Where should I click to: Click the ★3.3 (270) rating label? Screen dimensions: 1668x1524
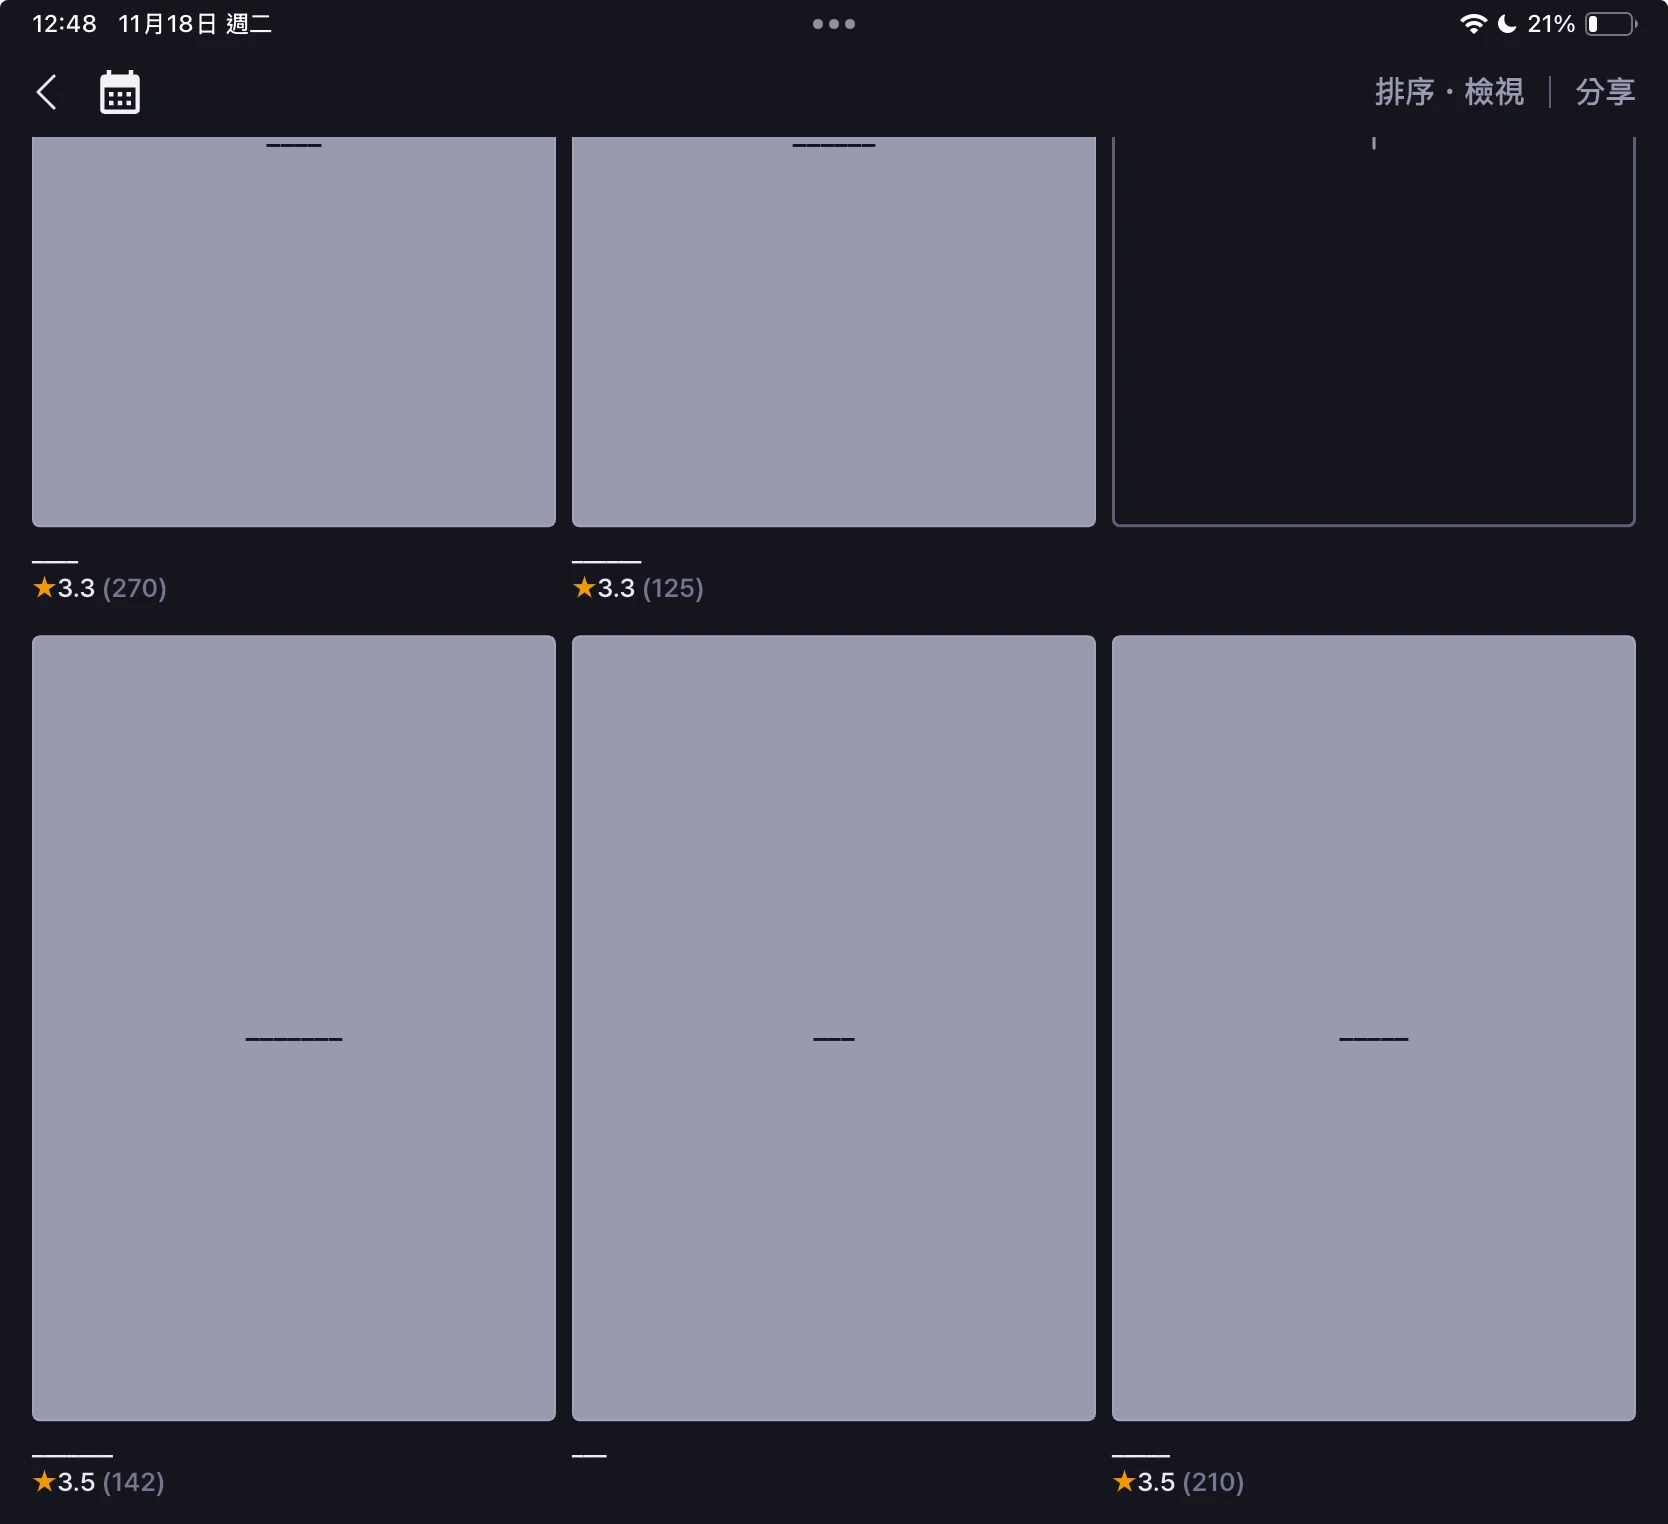100,588
